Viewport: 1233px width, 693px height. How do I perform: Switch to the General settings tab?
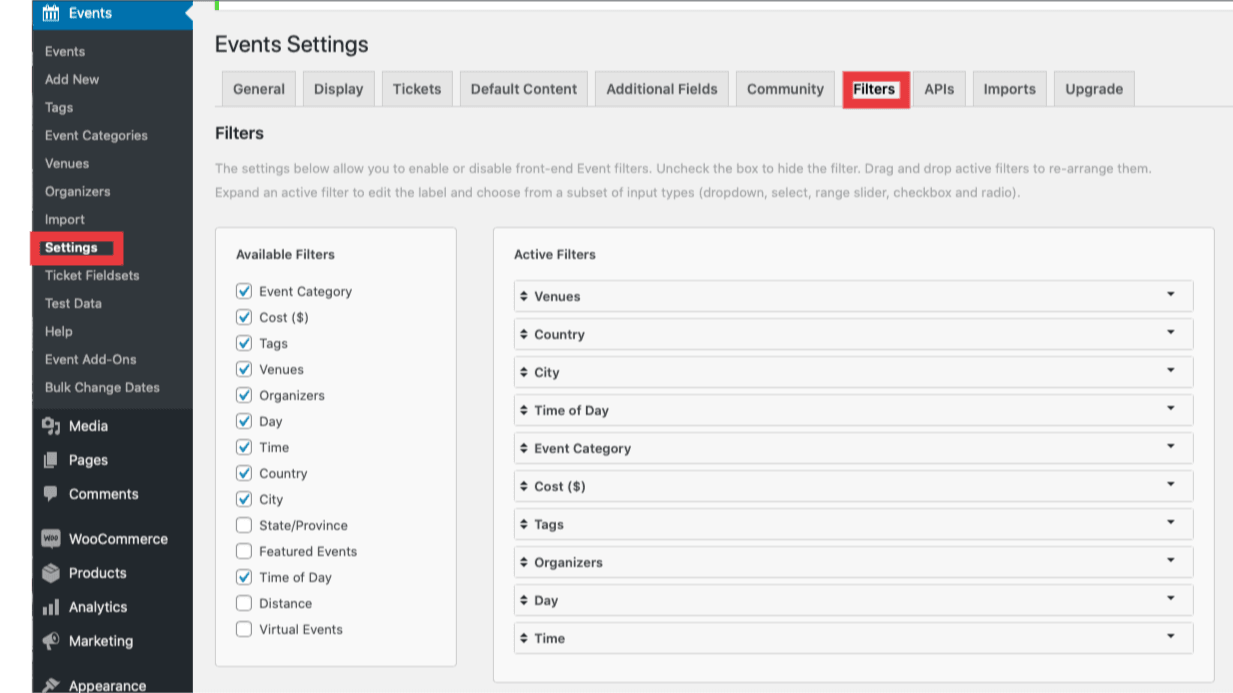click(259, 89)
